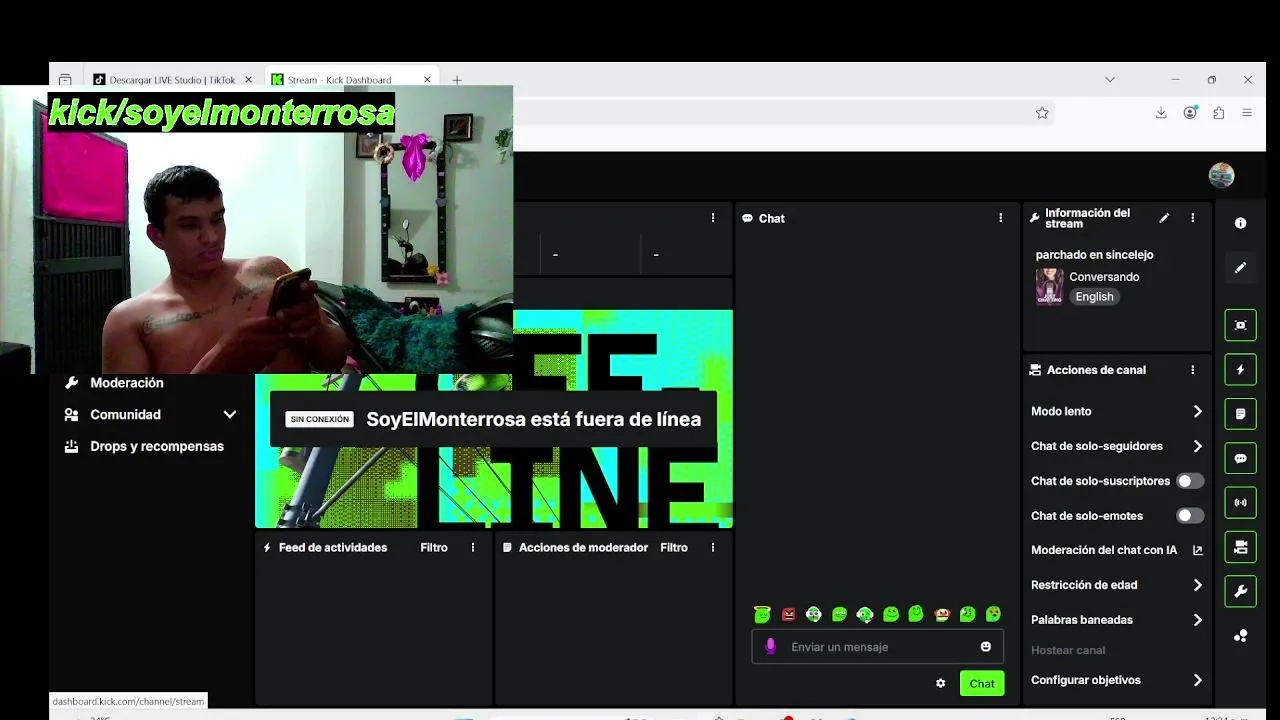Image resolution: width=1280 pixels, height=720 pixels.
Task: Expand Chat de solo-seguidores options
Action: [x=1198, y=446]
